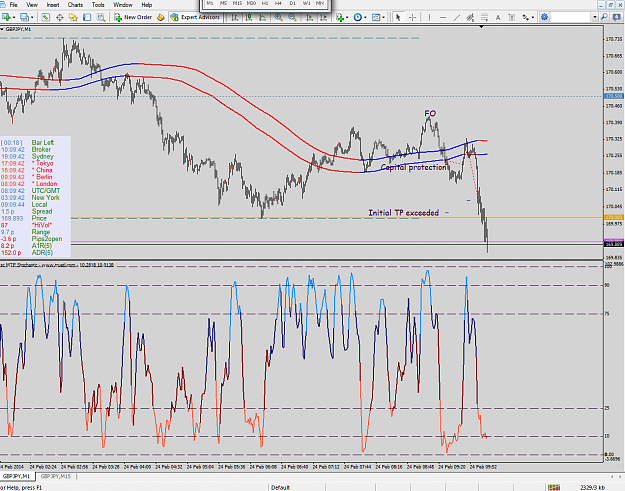Image resolution: width=625 pixels, height=491 pixels.
Task: Expand the Periods dropdown arrow
Action: click(365, 18)
